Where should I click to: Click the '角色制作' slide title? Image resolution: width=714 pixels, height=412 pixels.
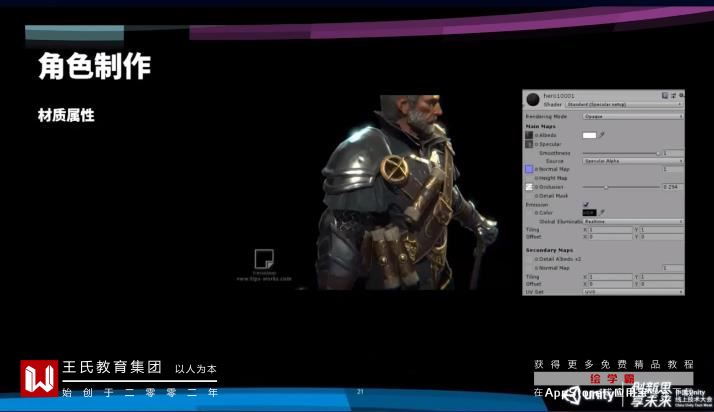94,66
